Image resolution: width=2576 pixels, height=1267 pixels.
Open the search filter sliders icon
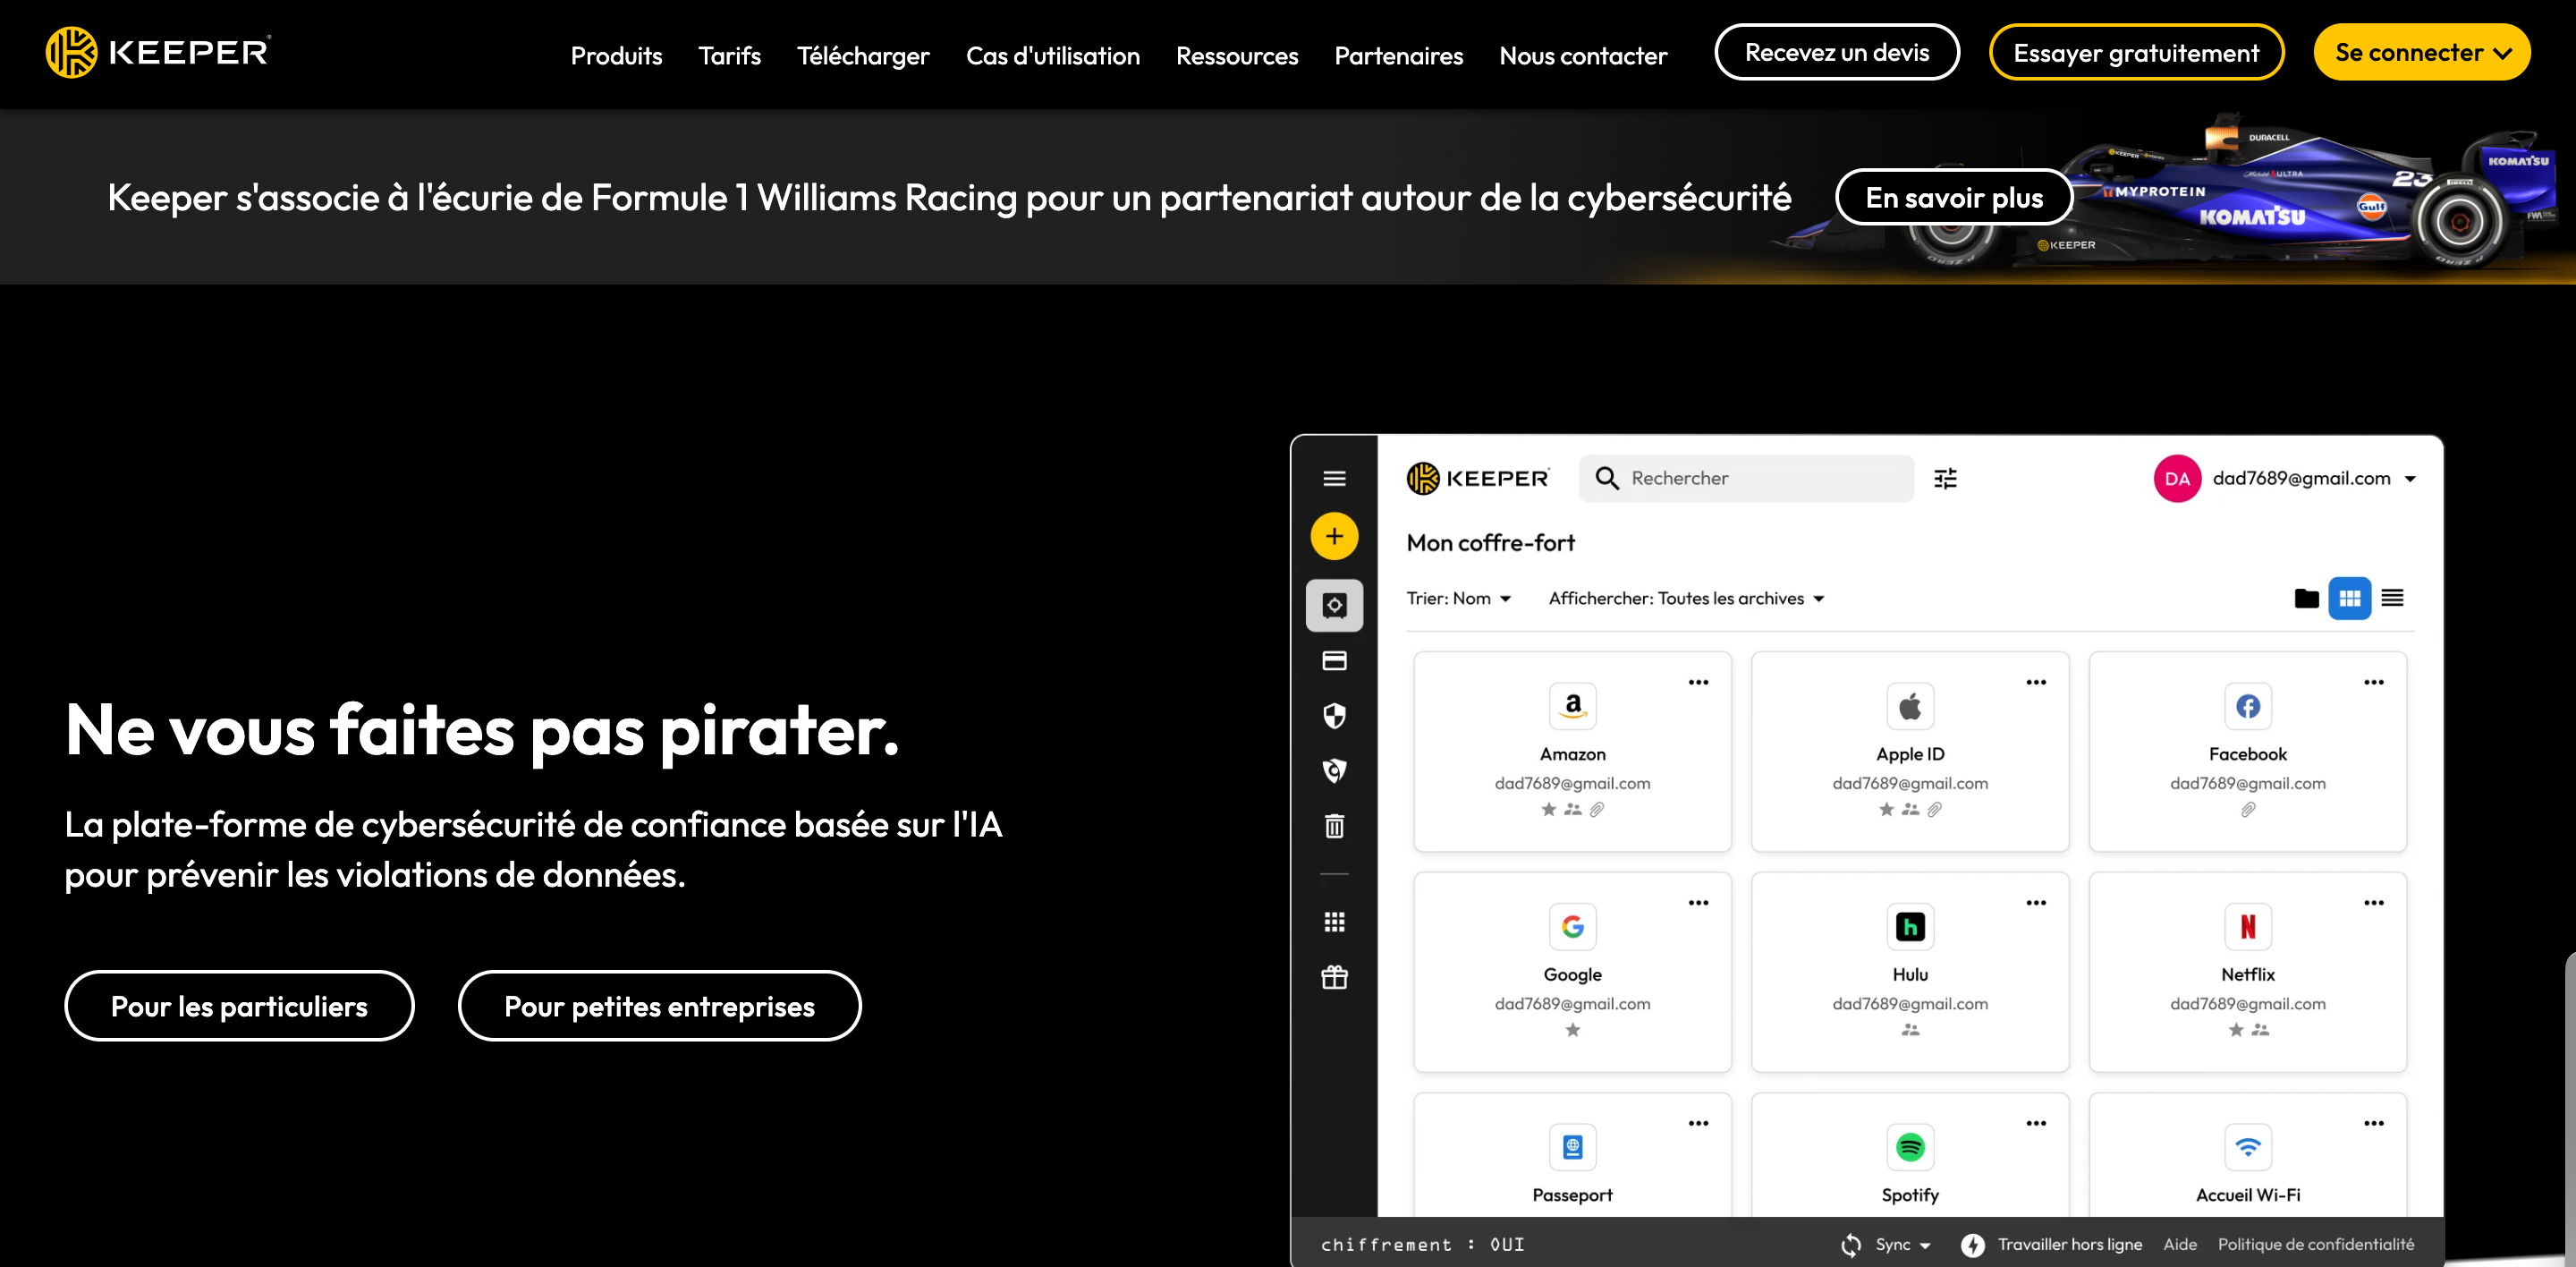pos(1945,479)
